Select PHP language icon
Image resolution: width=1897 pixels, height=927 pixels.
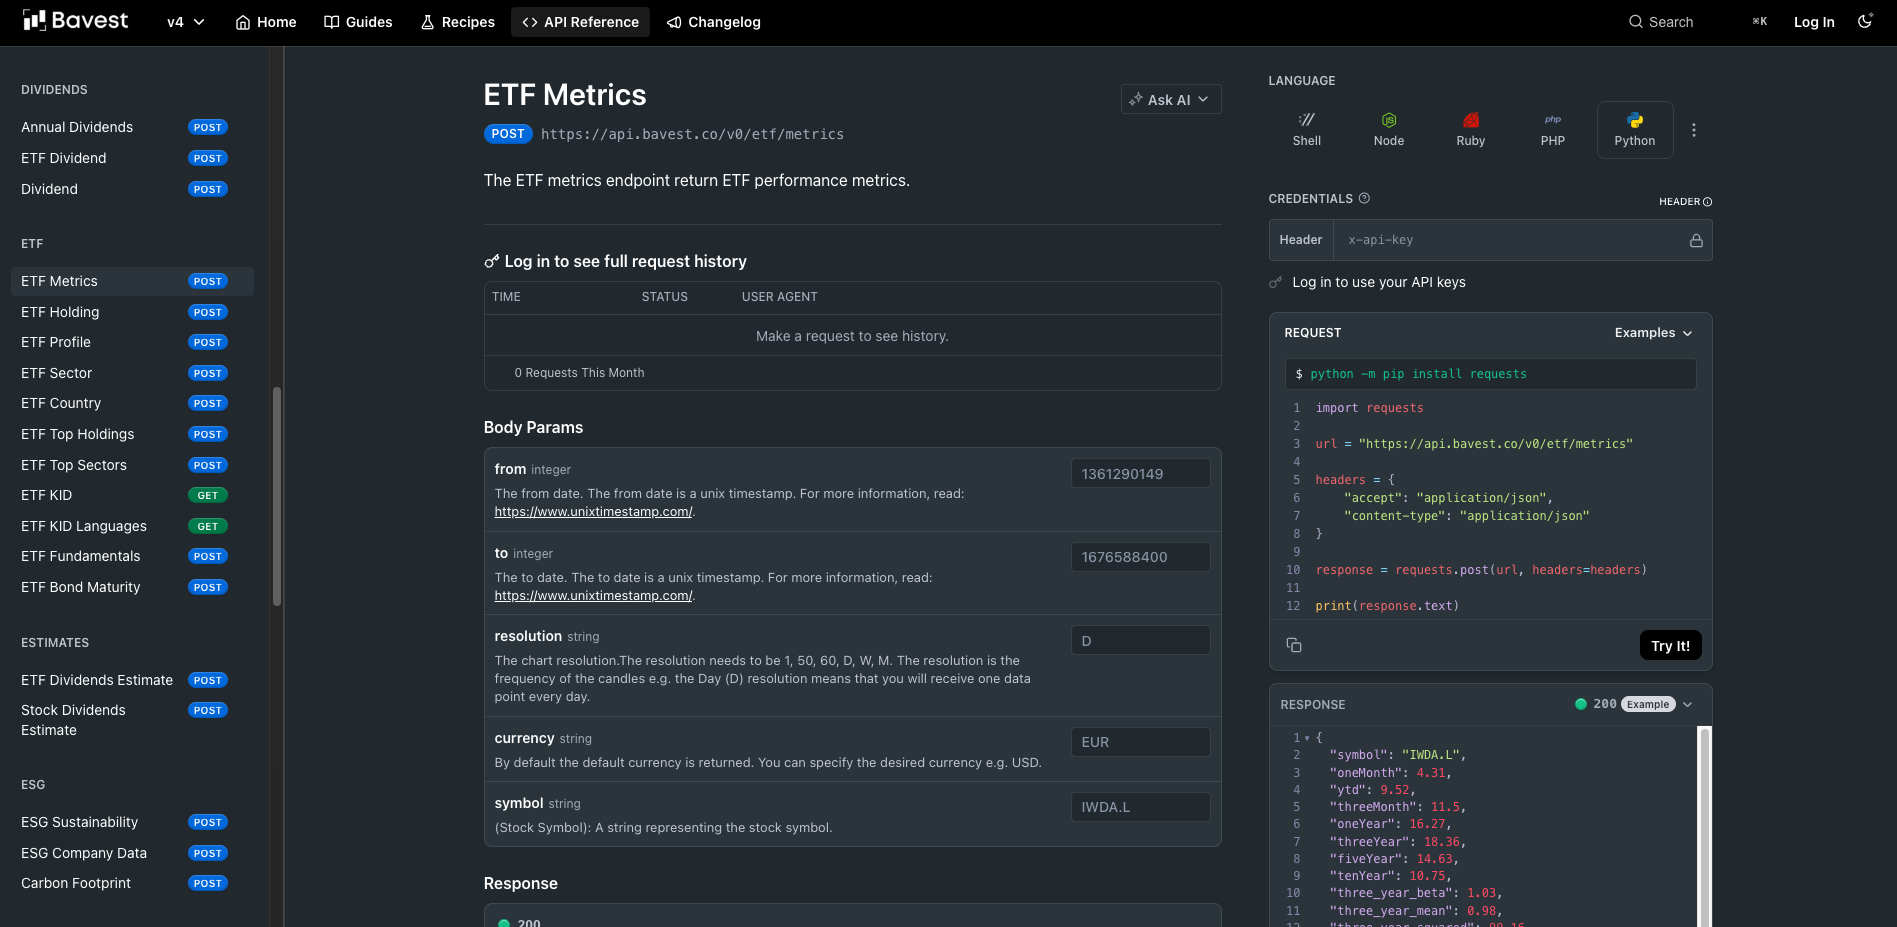pos(1553,130)
